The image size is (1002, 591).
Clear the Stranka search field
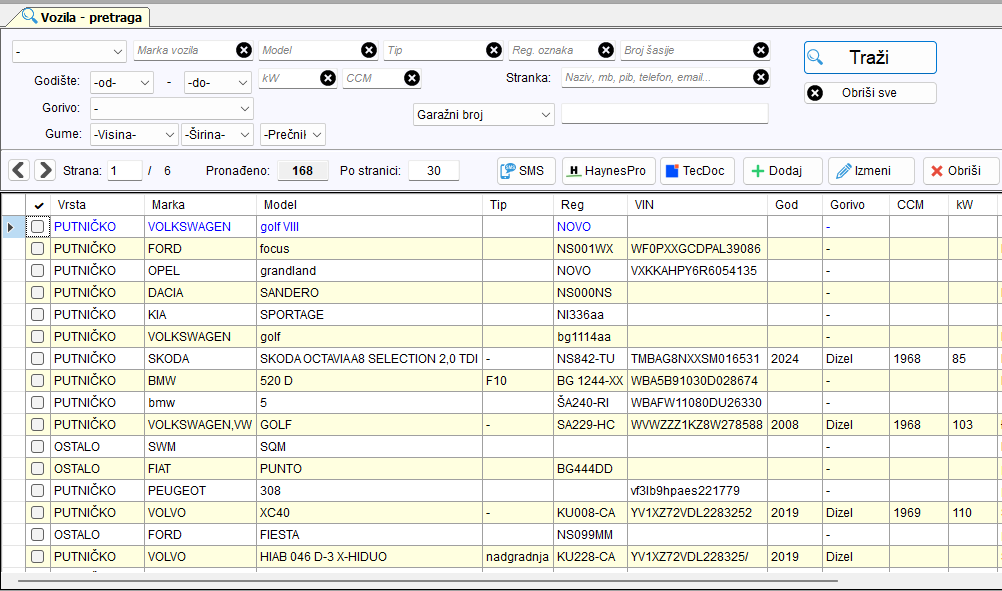[760, 77]
